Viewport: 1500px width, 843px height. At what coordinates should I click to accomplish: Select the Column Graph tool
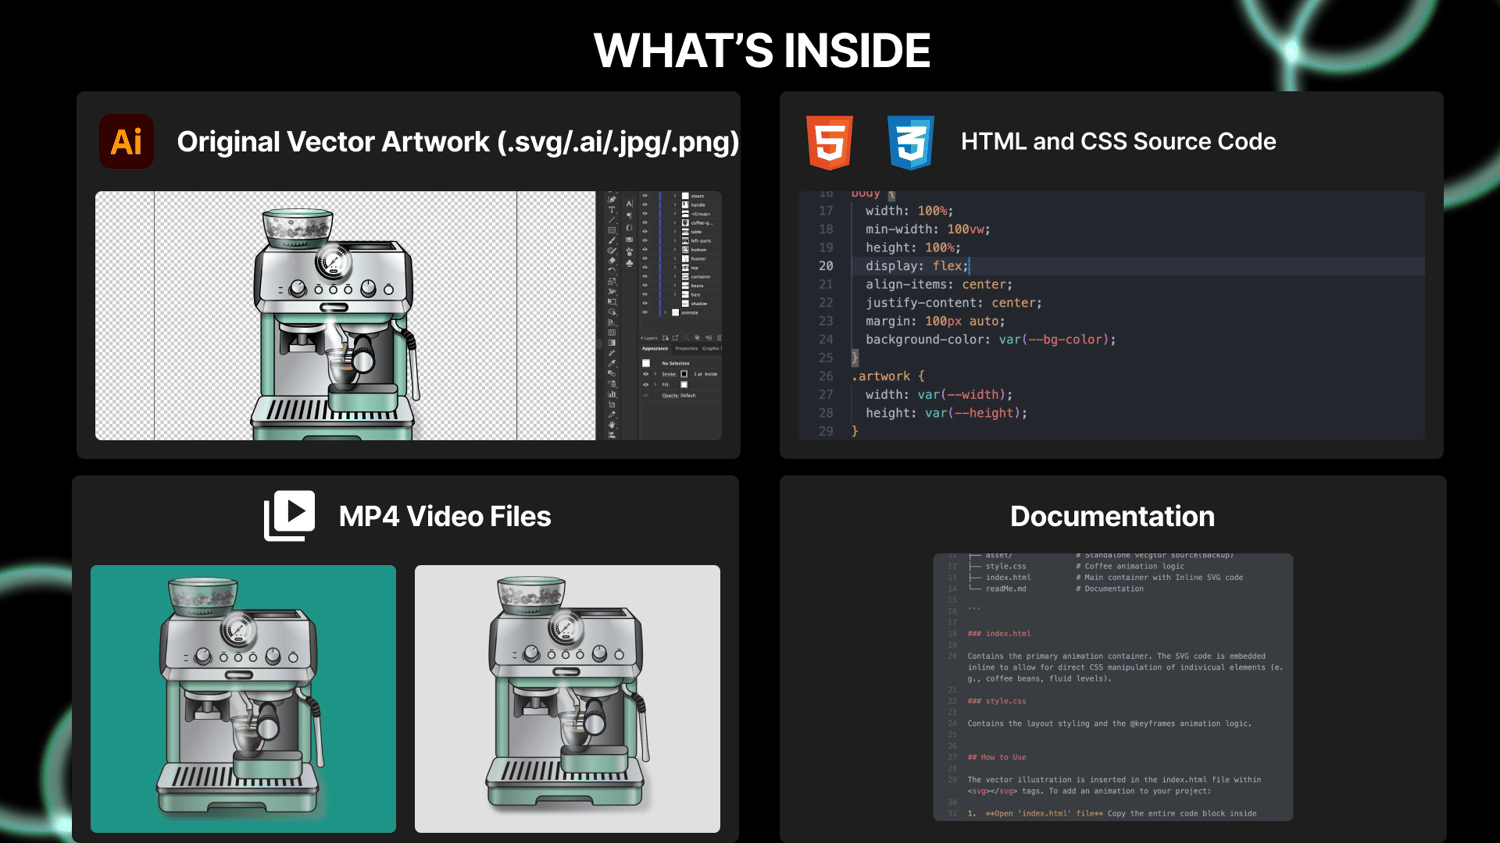pos(612,394)
